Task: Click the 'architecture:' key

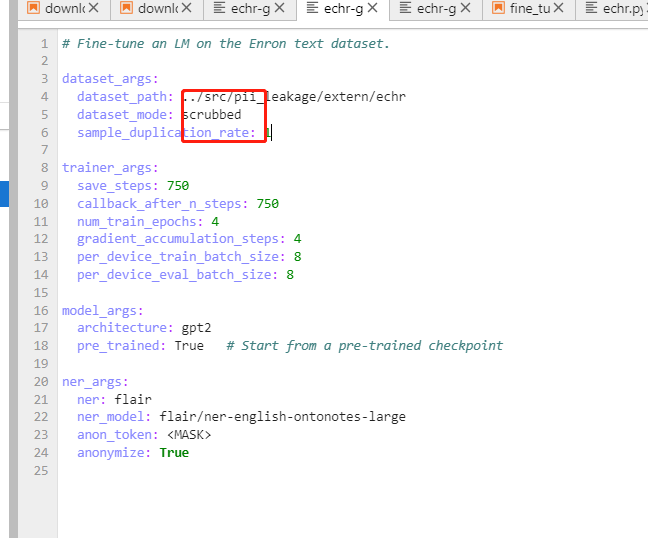Action: (125, 328)
